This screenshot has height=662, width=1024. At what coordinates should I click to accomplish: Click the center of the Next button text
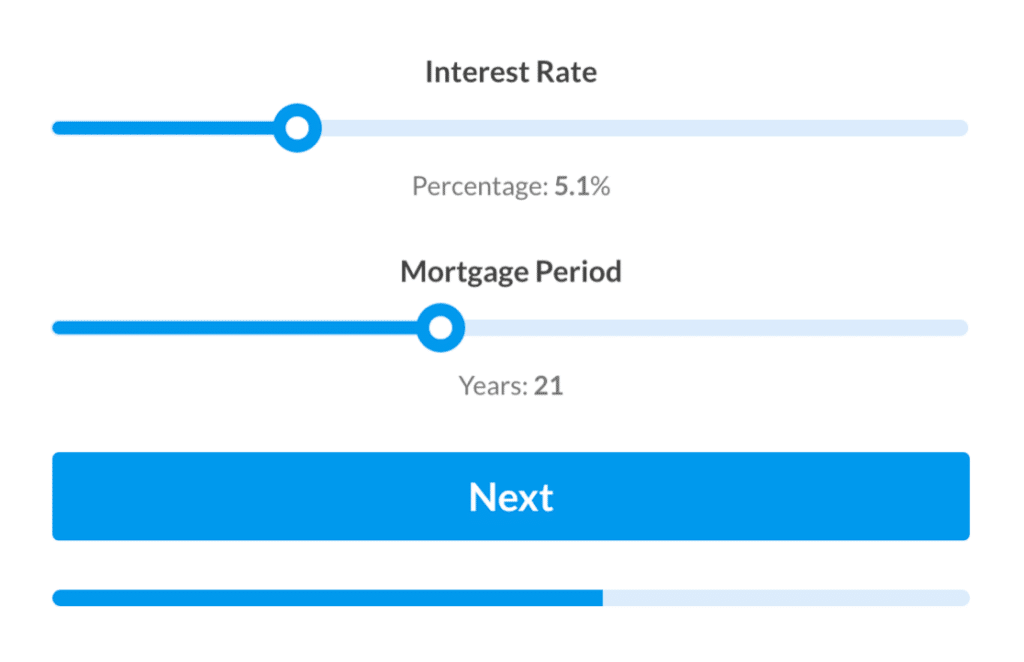tap(510, 496)
